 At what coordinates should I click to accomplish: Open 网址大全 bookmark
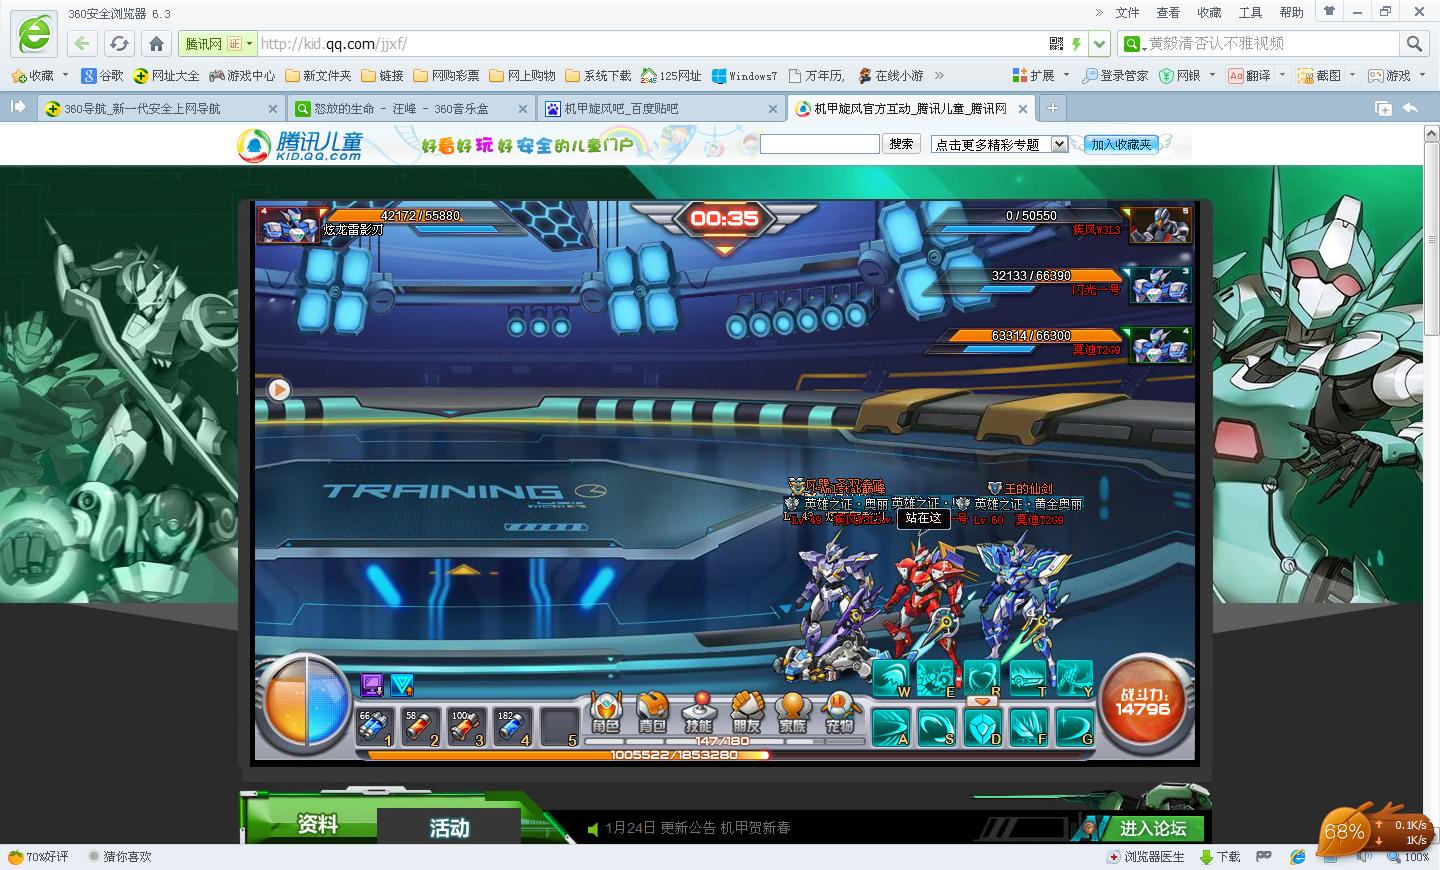166,75
